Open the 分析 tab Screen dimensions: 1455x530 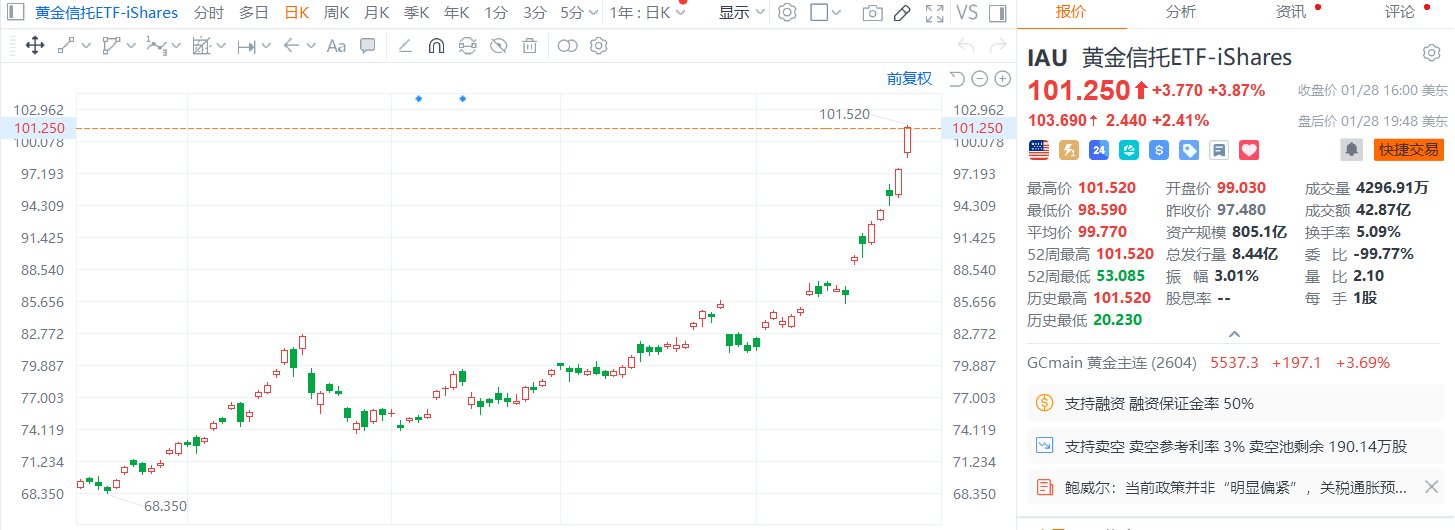[x=1180, y=13]
